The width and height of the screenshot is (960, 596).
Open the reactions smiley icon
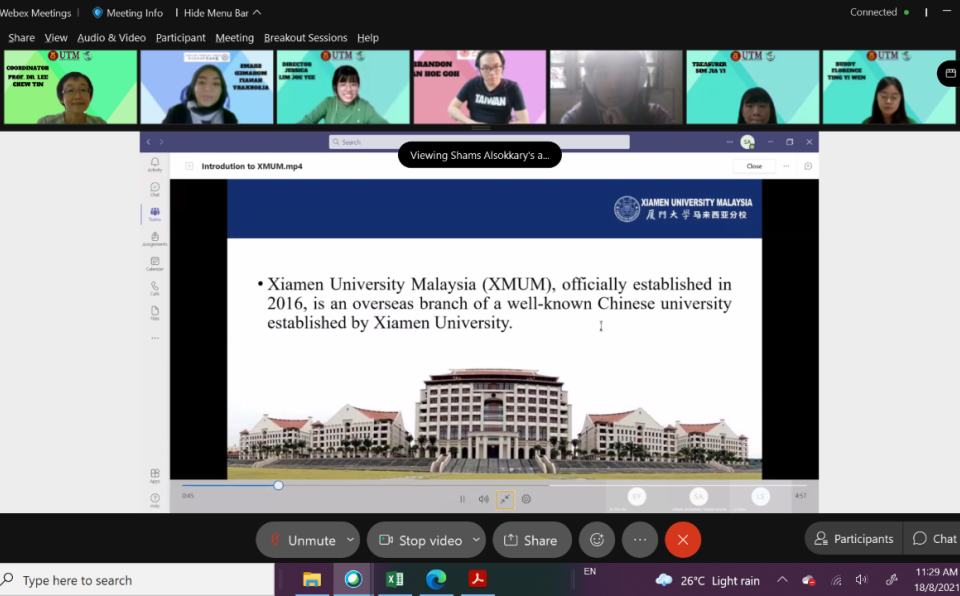(597, 540)
